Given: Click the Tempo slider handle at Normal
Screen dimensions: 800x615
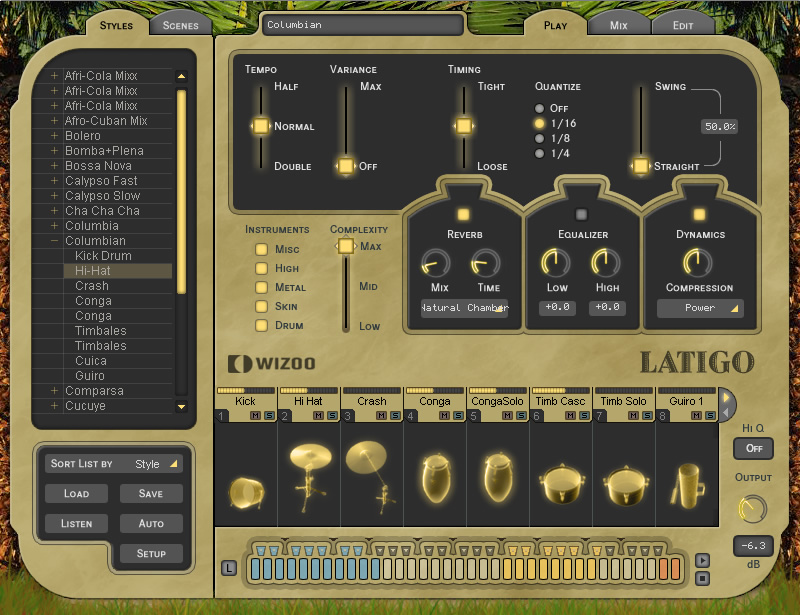Looking at the screenshot, I should point(261,126).
